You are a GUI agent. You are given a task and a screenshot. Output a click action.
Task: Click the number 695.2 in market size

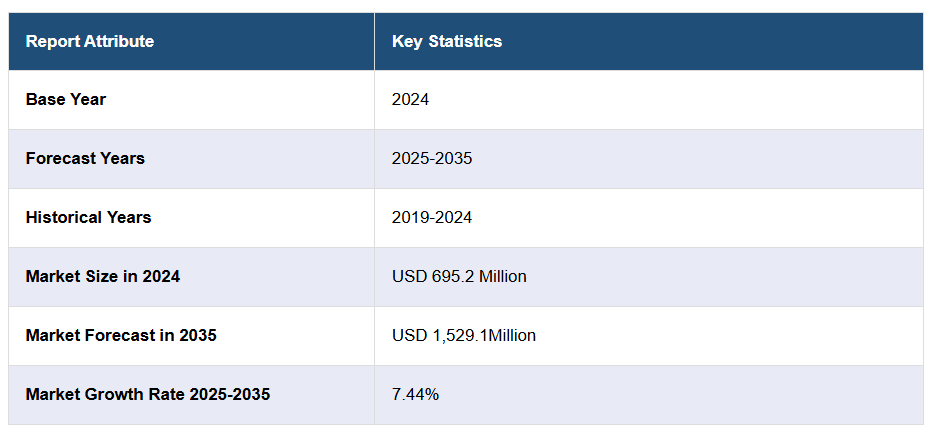click(x=448, y=276)
